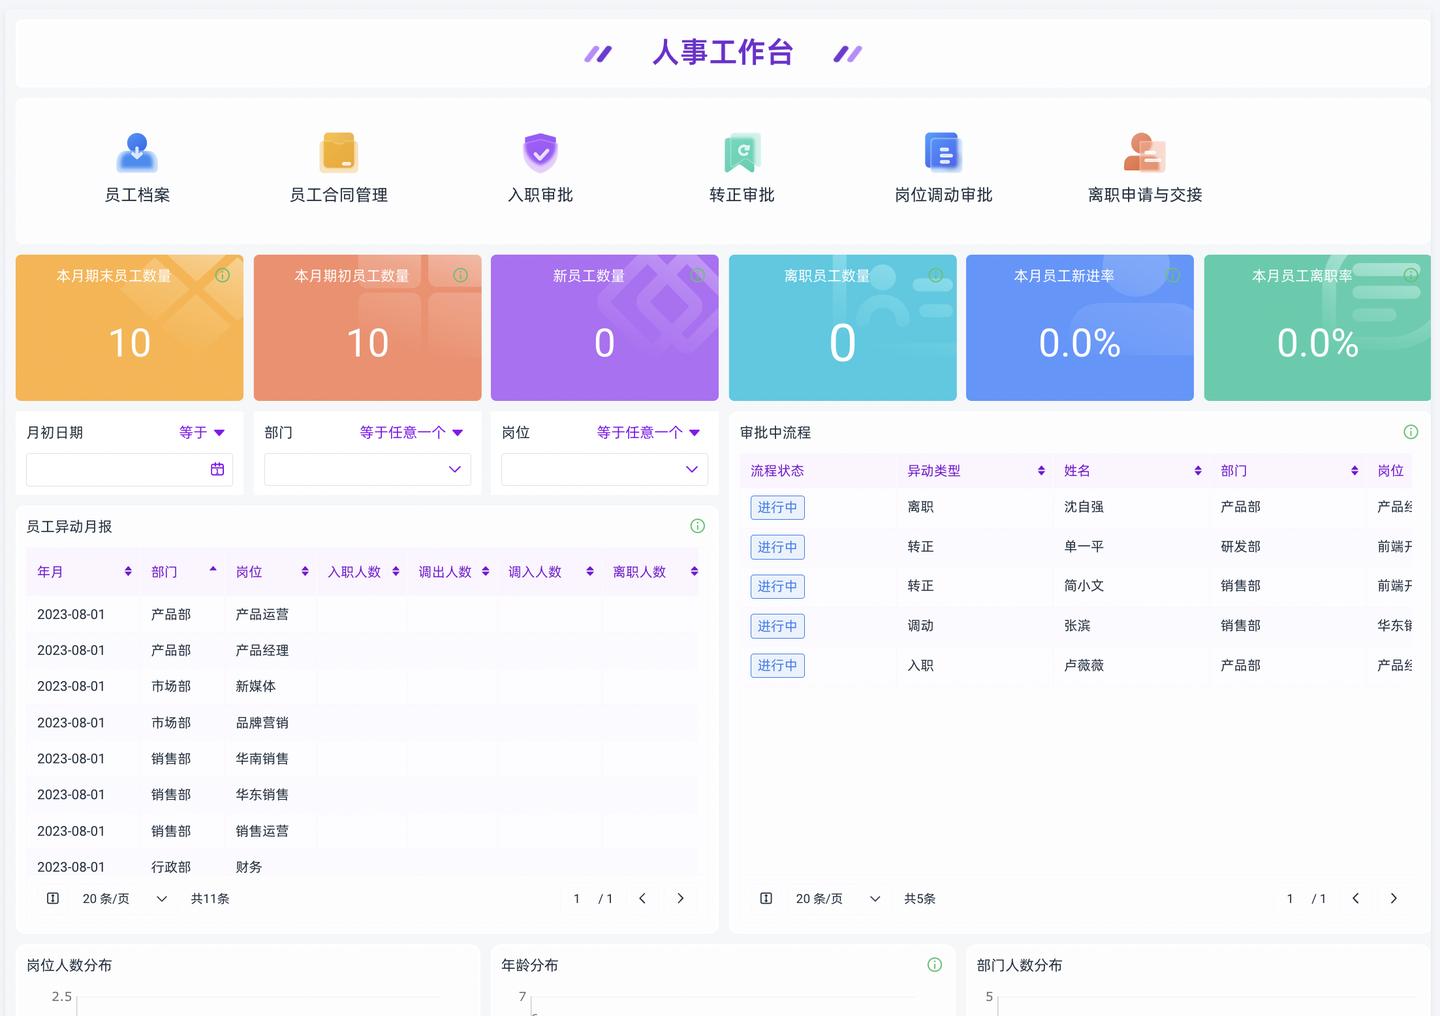Image resolution: width=1440 pixels, height=1016 pixels.
Task: Expand the 部门 filter select box
Action: [x=367, y=469]
